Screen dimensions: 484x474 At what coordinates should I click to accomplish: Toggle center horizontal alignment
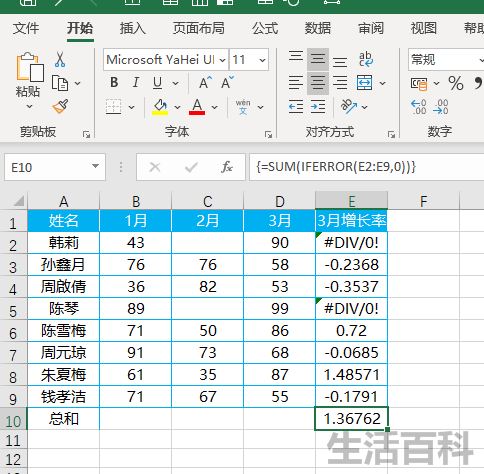[x=318, y=83]
